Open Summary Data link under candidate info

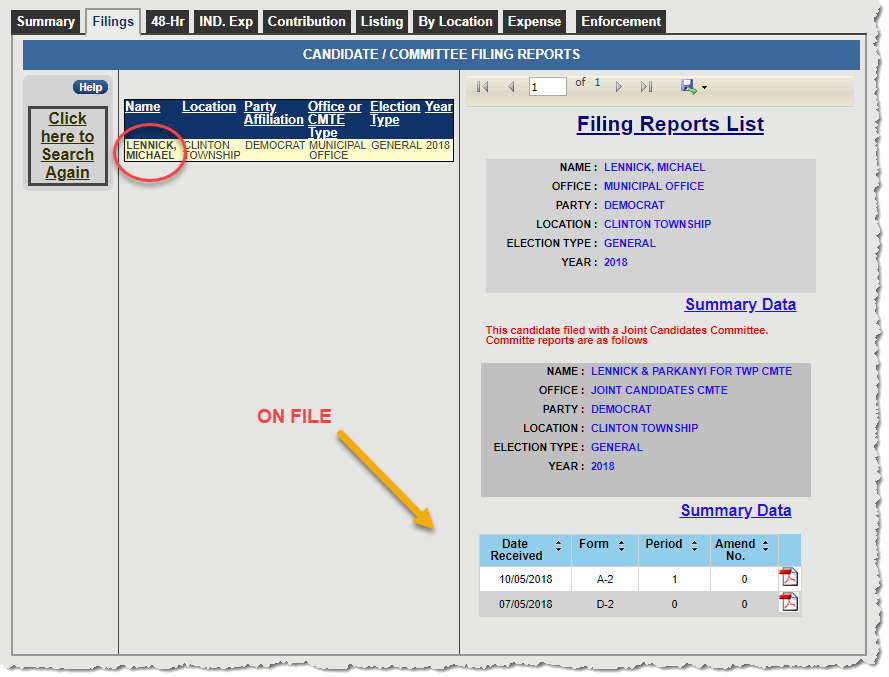[x=740, y=304]
